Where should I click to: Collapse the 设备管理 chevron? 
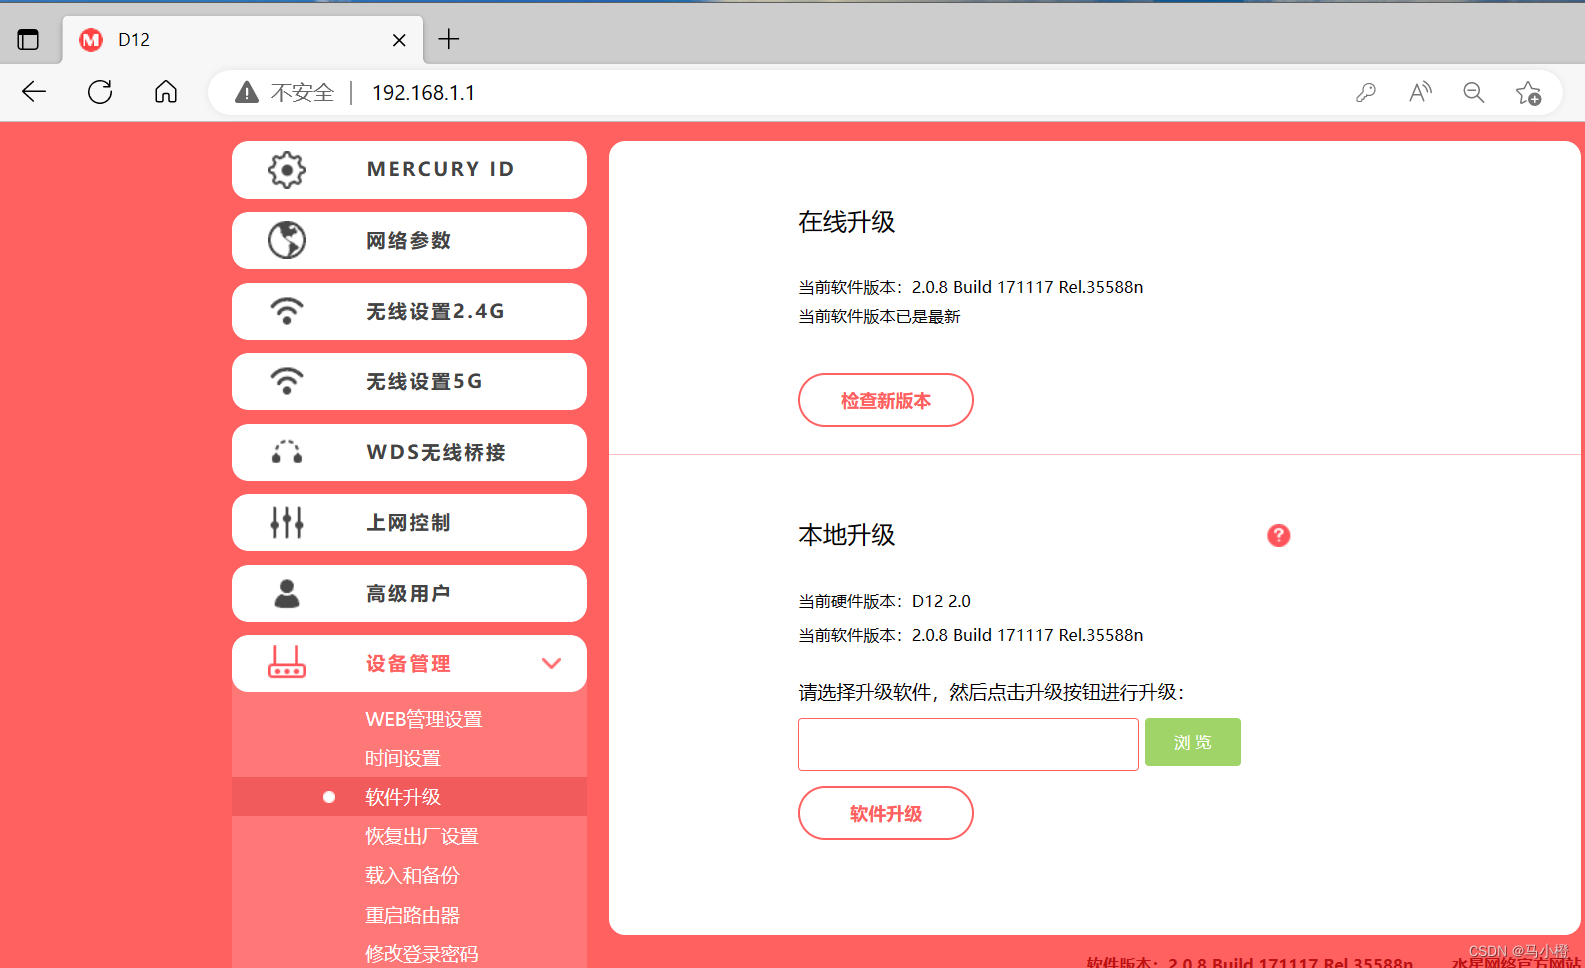coord(551,663)
